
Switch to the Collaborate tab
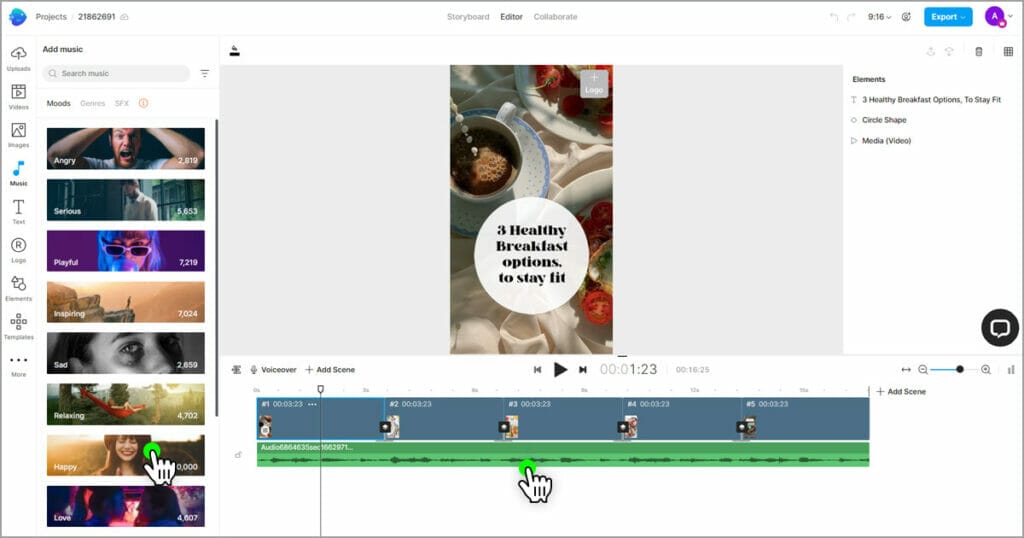tap(555, 17)
